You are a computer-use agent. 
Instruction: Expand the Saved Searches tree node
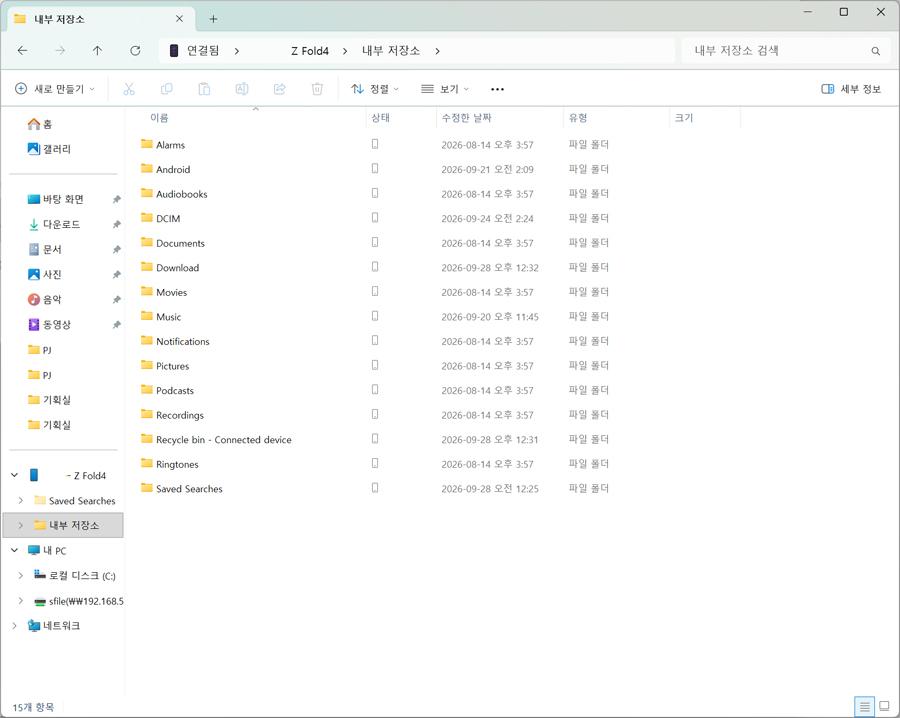(21, 500)
